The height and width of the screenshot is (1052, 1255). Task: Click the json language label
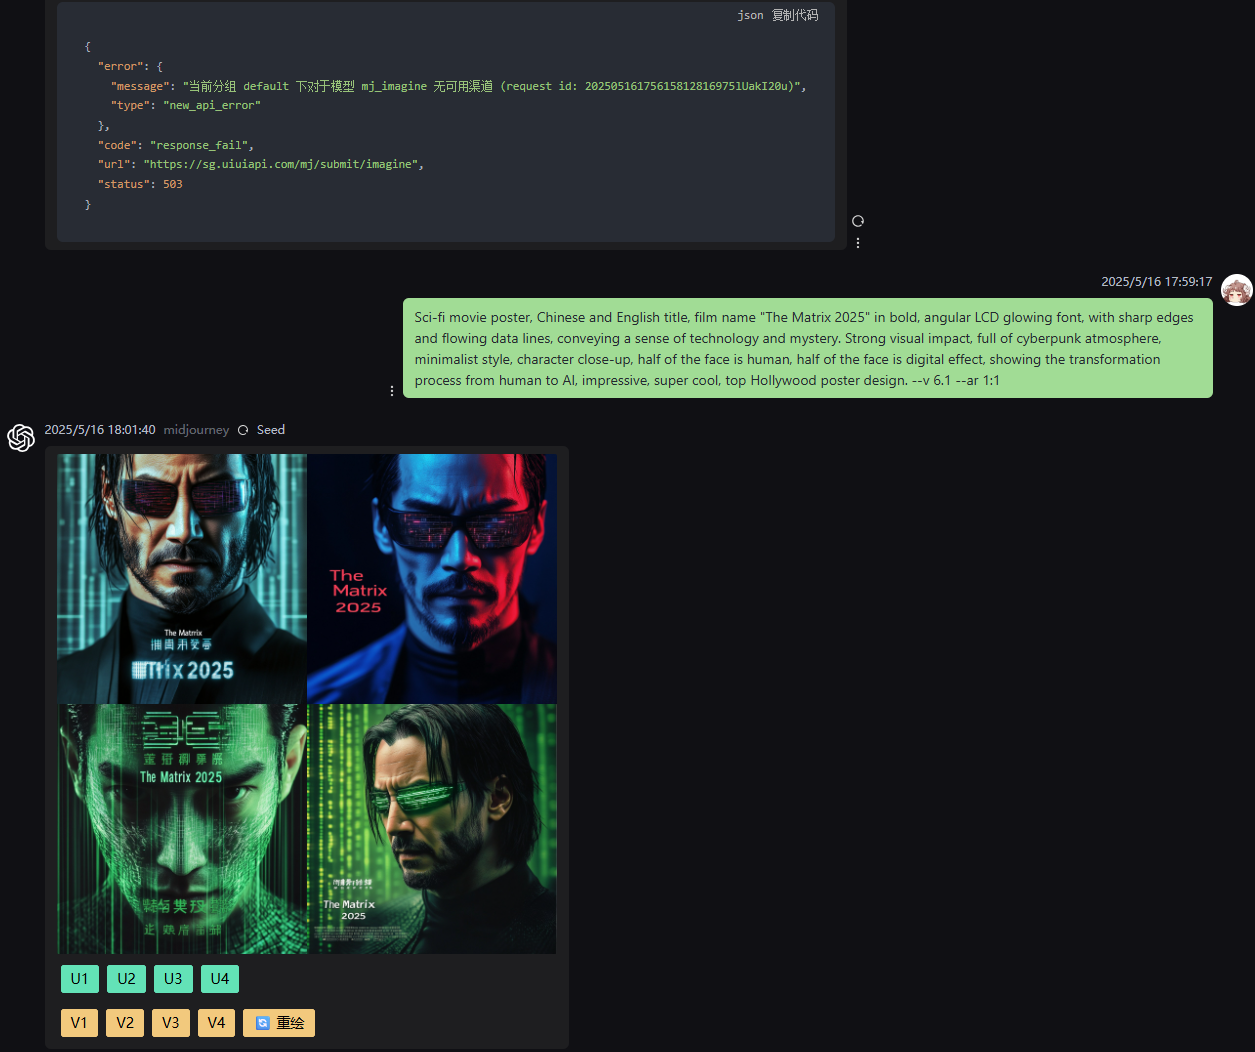tap(750, 15)
